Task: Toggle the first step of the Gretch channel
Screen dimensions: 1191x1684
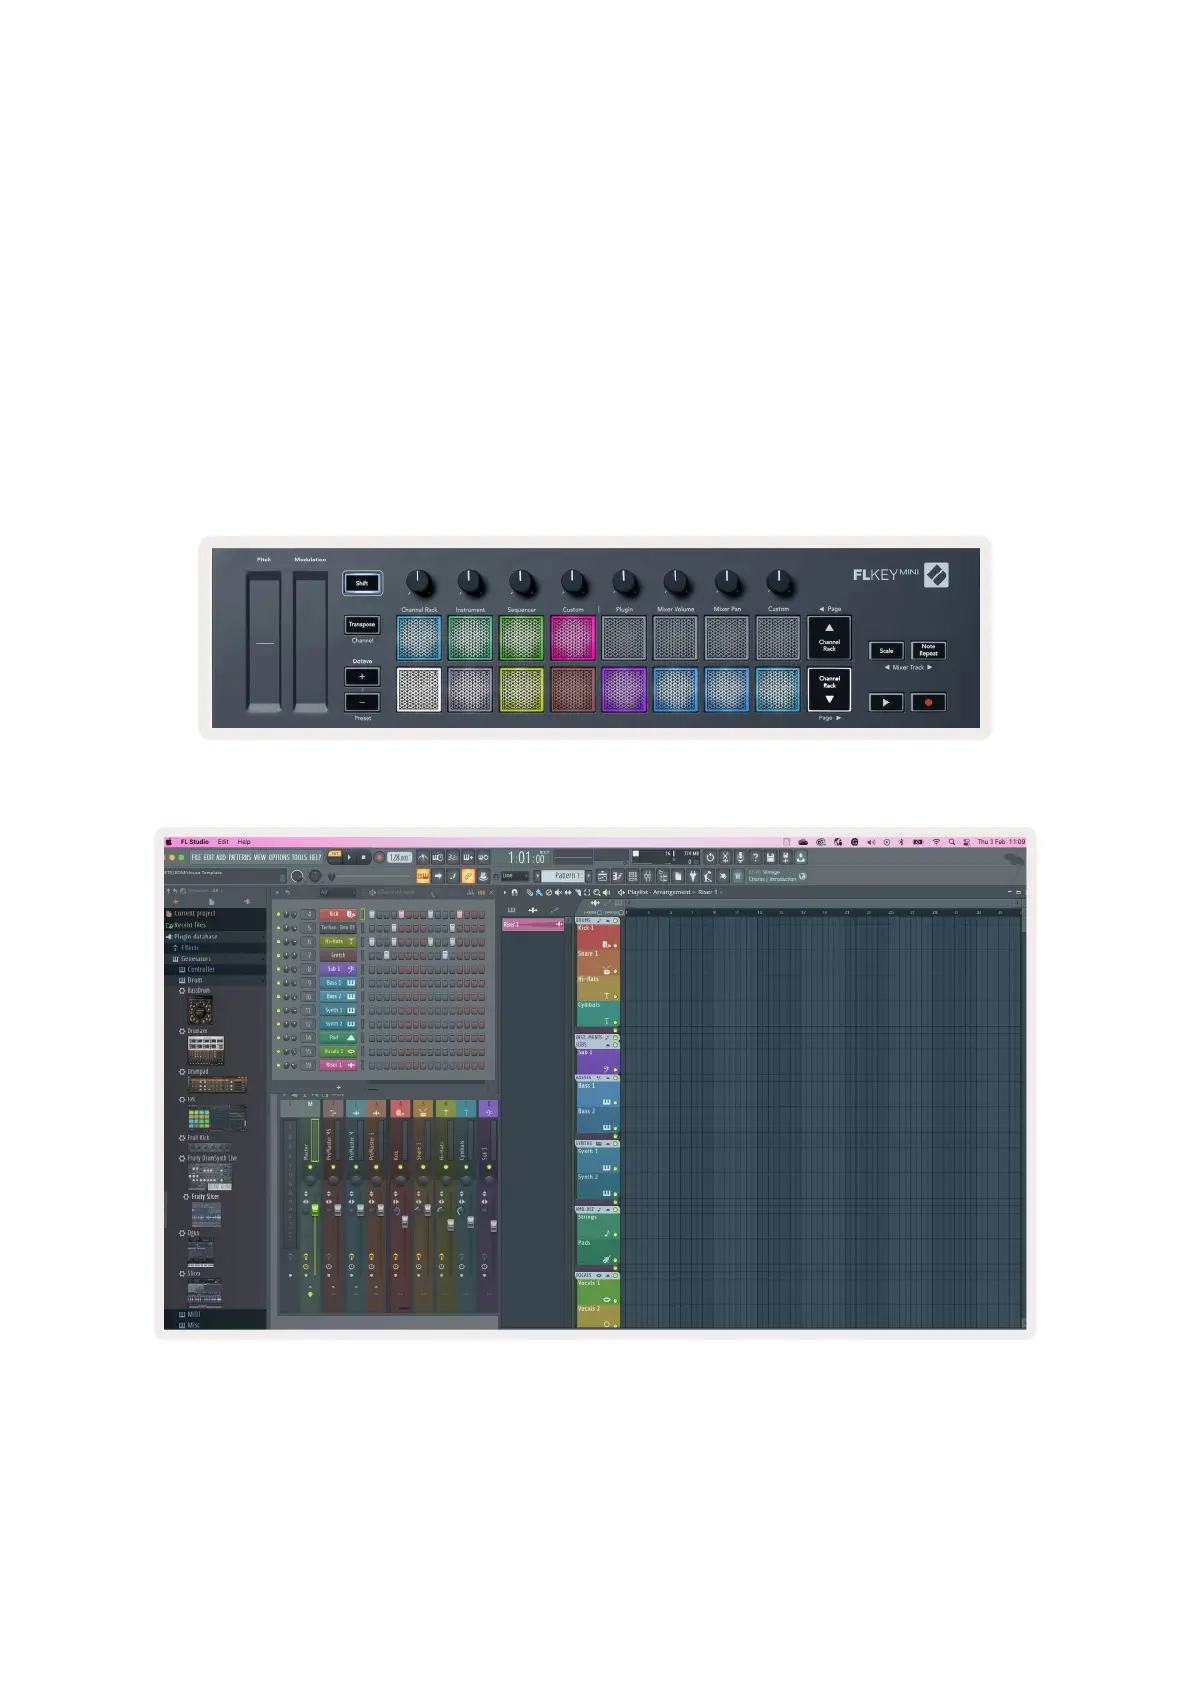Action: click(372, 955)
